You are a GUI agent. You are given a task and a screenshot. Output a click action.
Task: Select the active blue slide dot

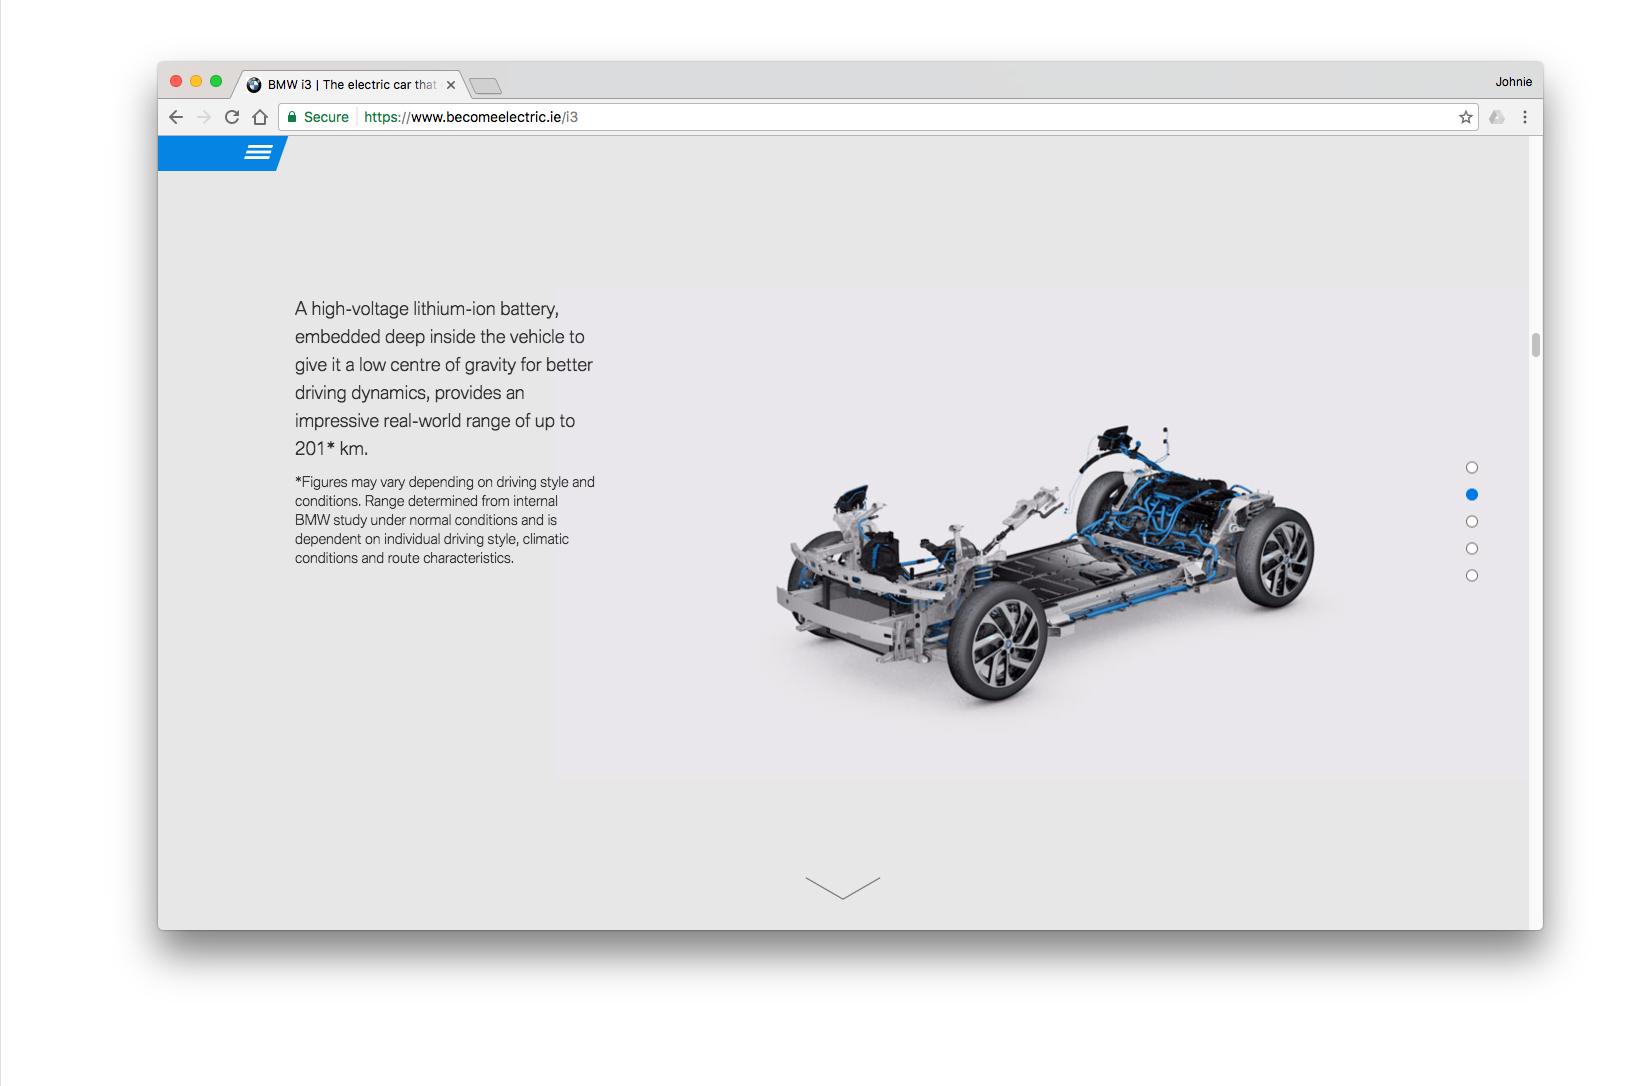(1472, 494)
